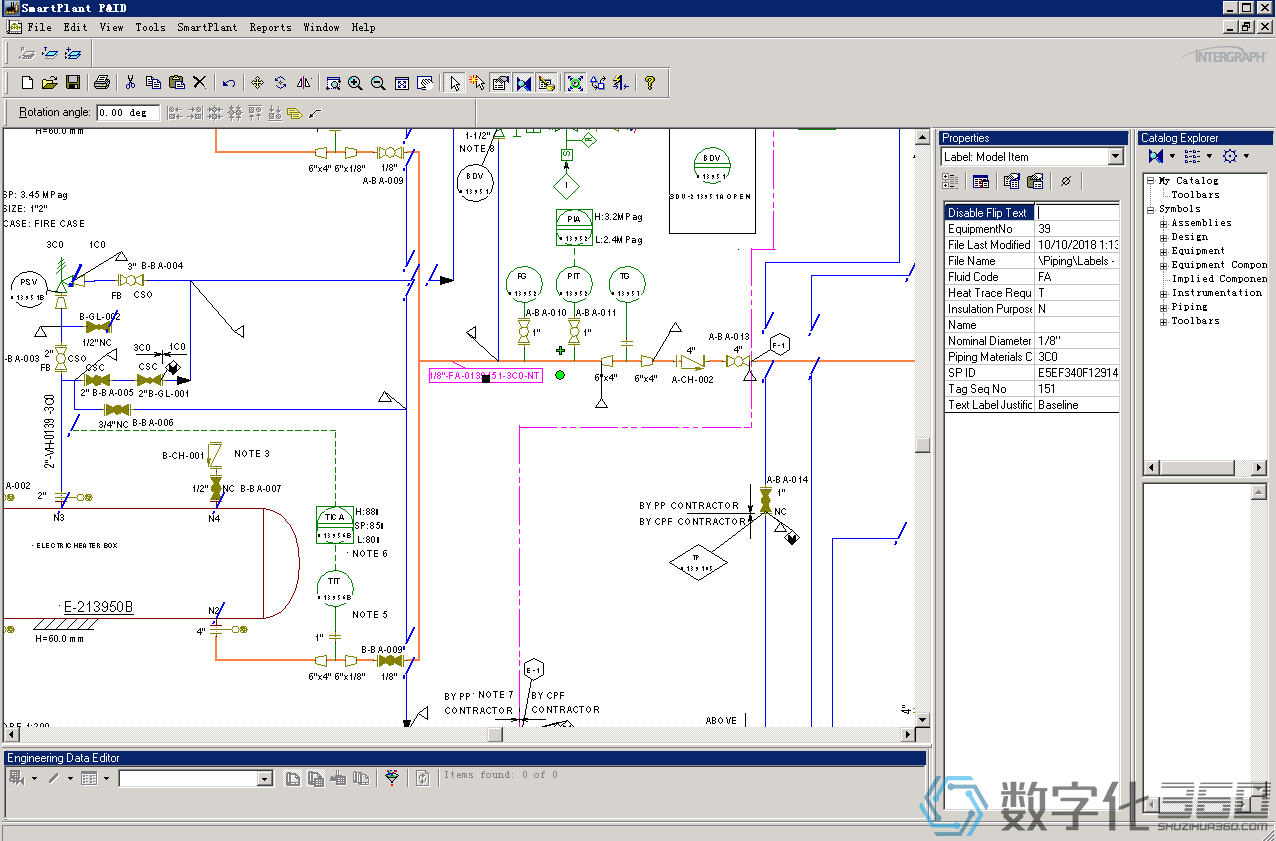Screen dimensions: 1276x841
Task: Toggle the Properties window toolbar button
Action: [500, 83]
